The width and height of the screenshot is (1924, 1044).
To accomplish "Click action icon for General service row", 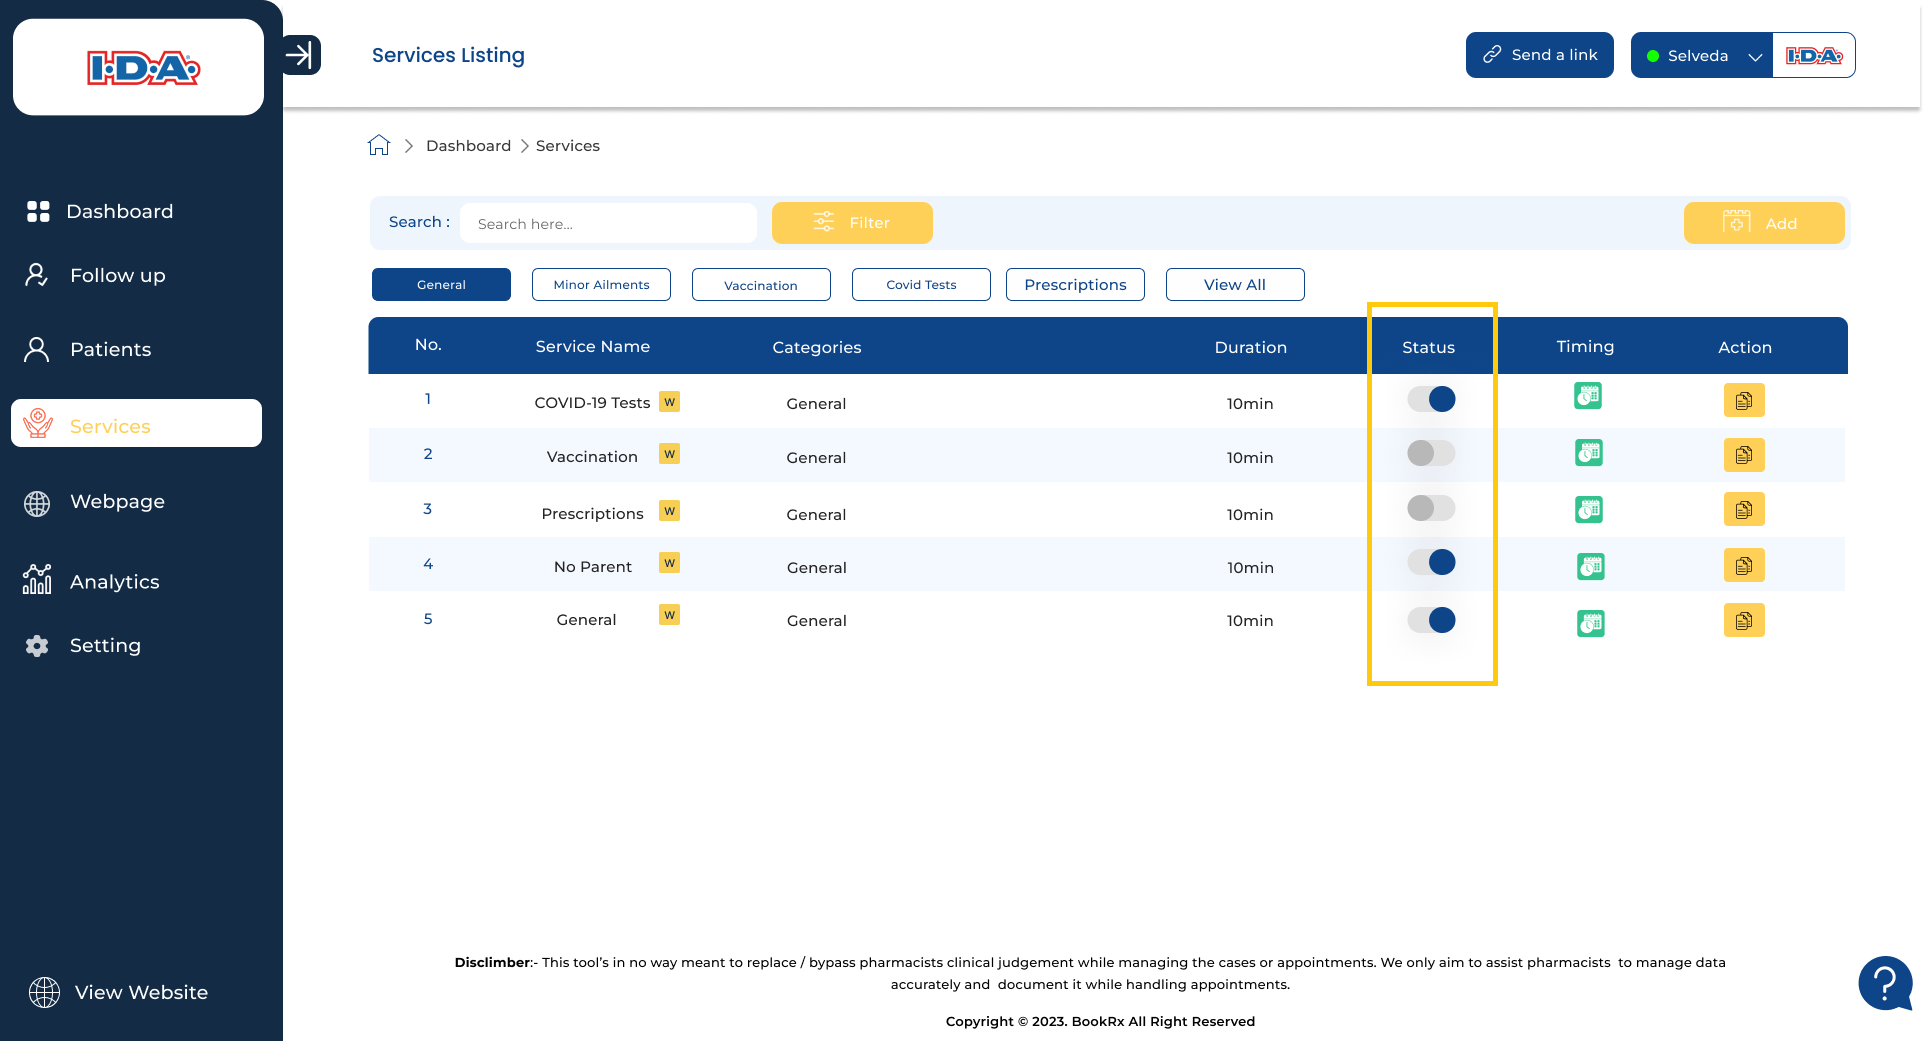I will tap(1743, 620).
